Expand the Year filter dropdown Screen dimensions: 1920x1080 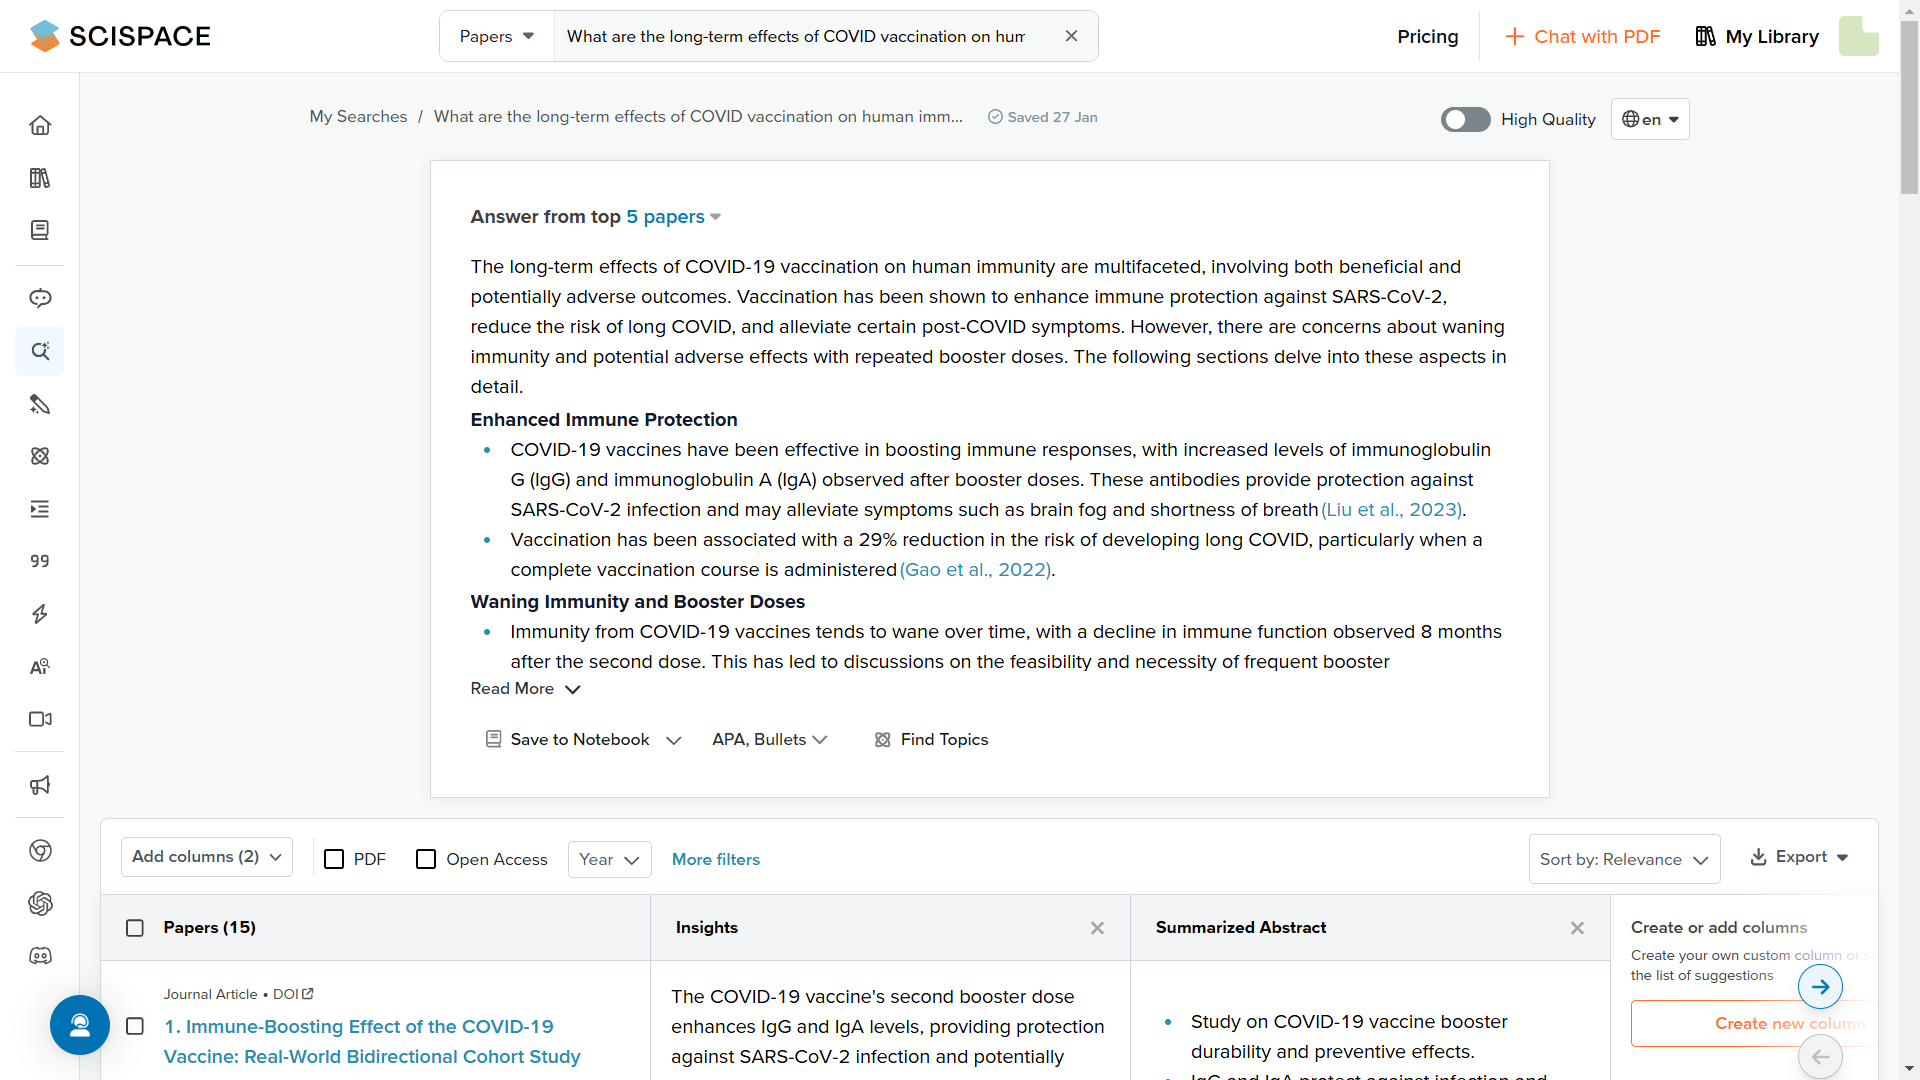pos(609,859)
